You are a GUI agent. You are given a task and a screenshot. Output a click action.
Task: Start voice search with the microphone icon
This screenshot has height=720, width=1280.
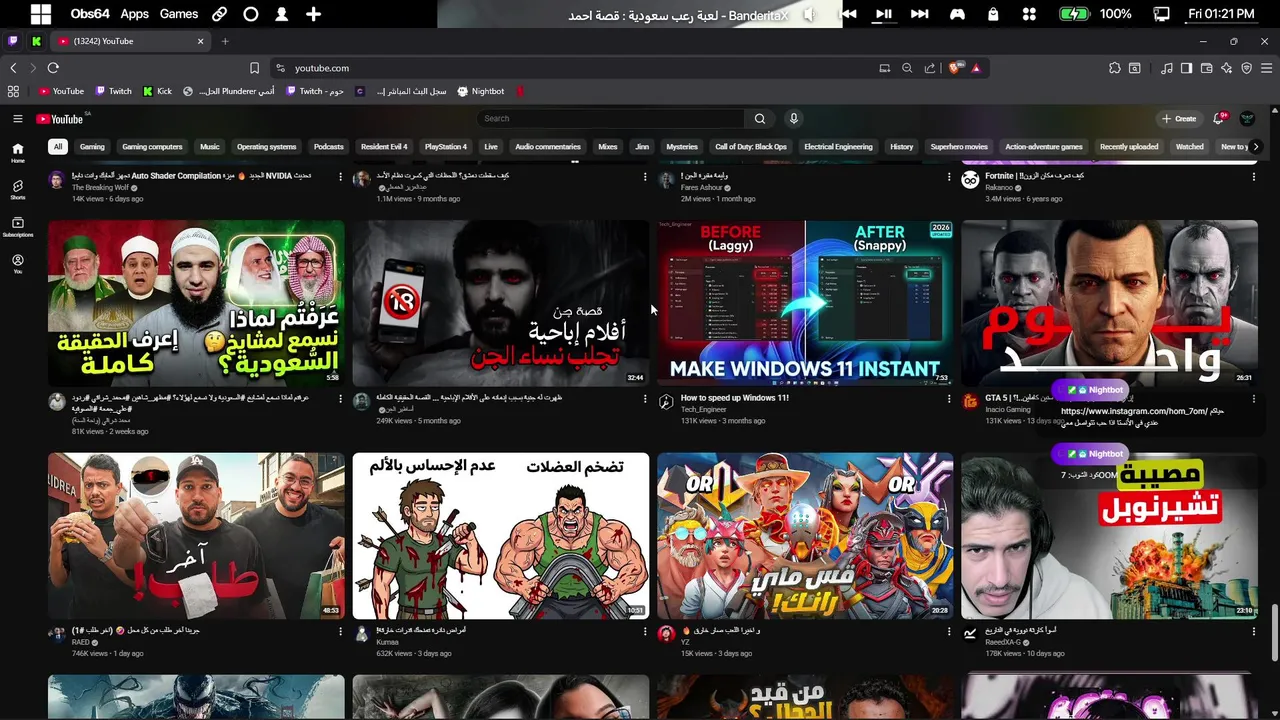[794, 119]
